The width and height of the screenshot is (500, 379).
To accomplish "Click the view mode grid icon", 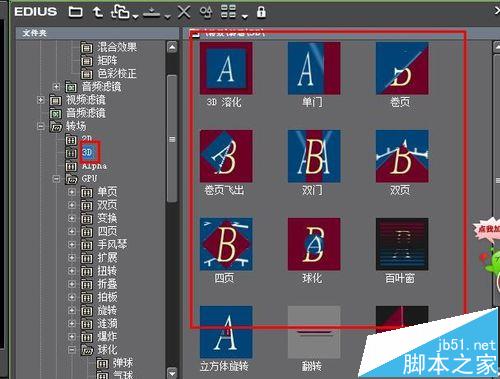I will pyautogui.click(x=228, y=12).
